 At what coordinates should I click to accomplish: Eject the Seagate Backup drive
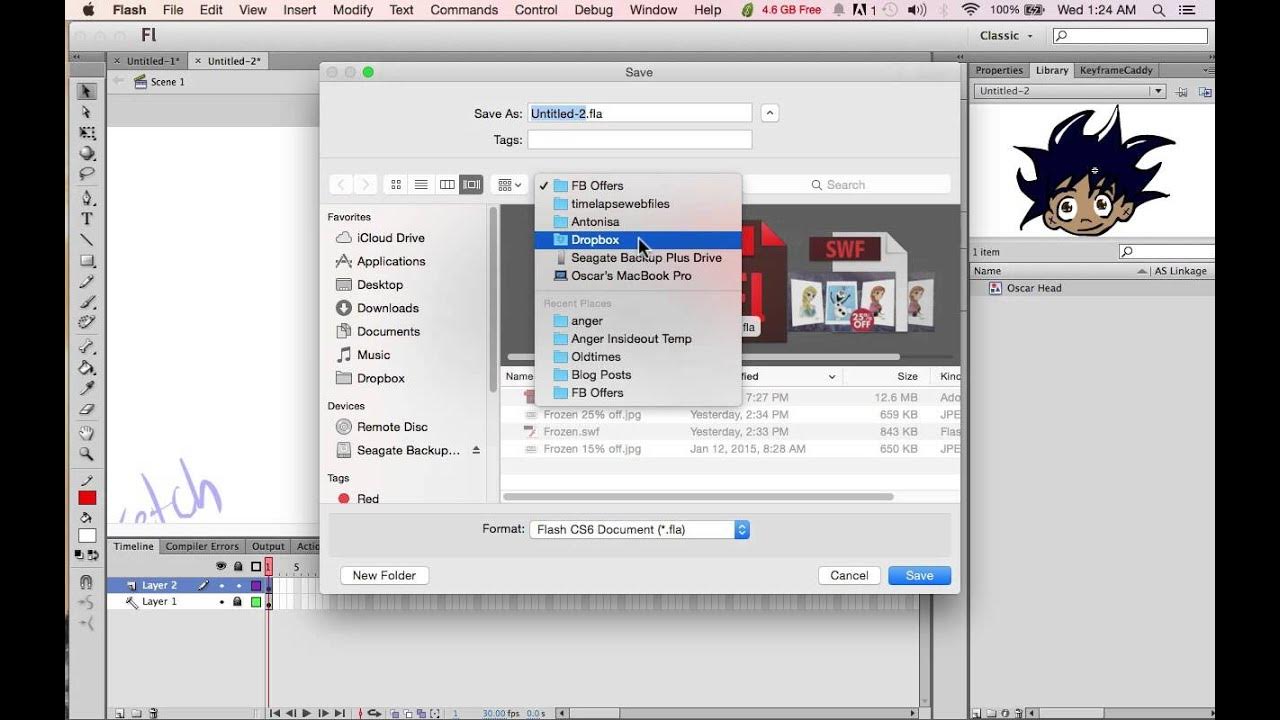pyautogui.click(x=476, y=450)
